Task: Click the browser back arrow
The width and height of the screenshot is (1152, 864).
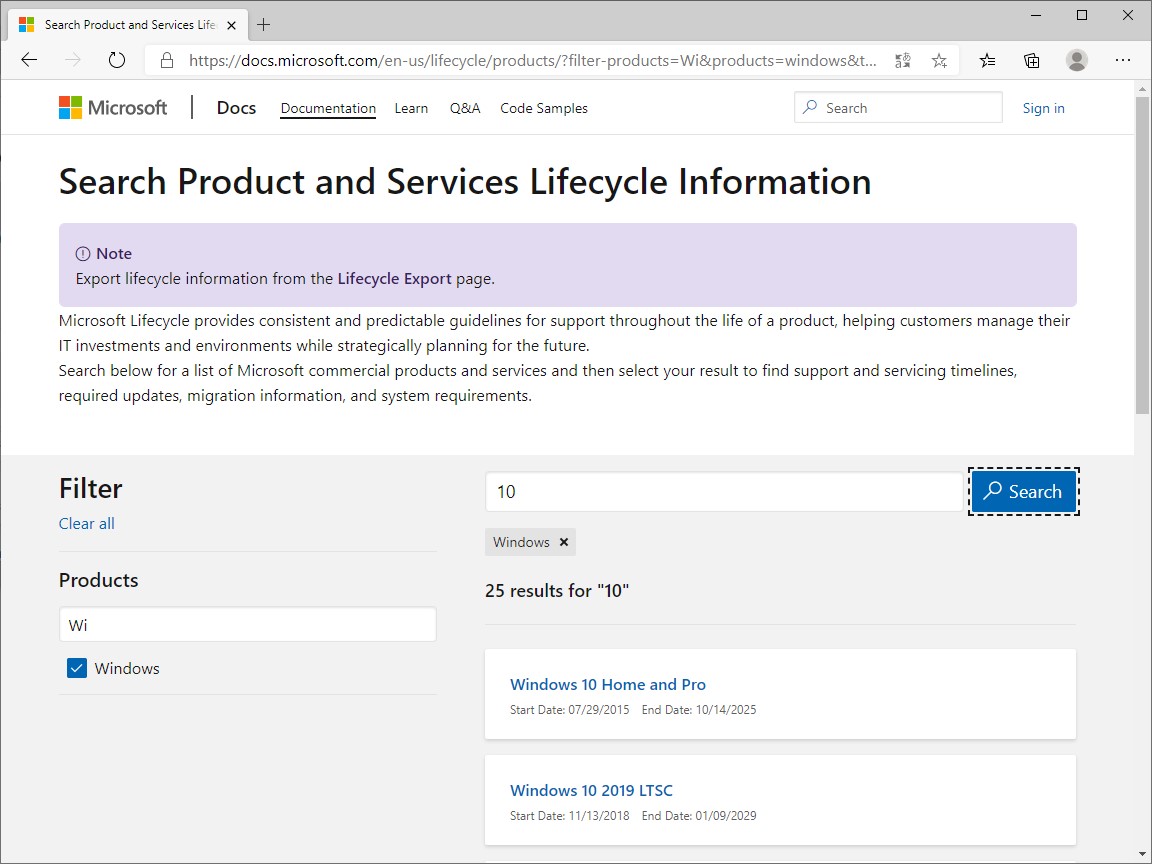Action: click(29, 60)
